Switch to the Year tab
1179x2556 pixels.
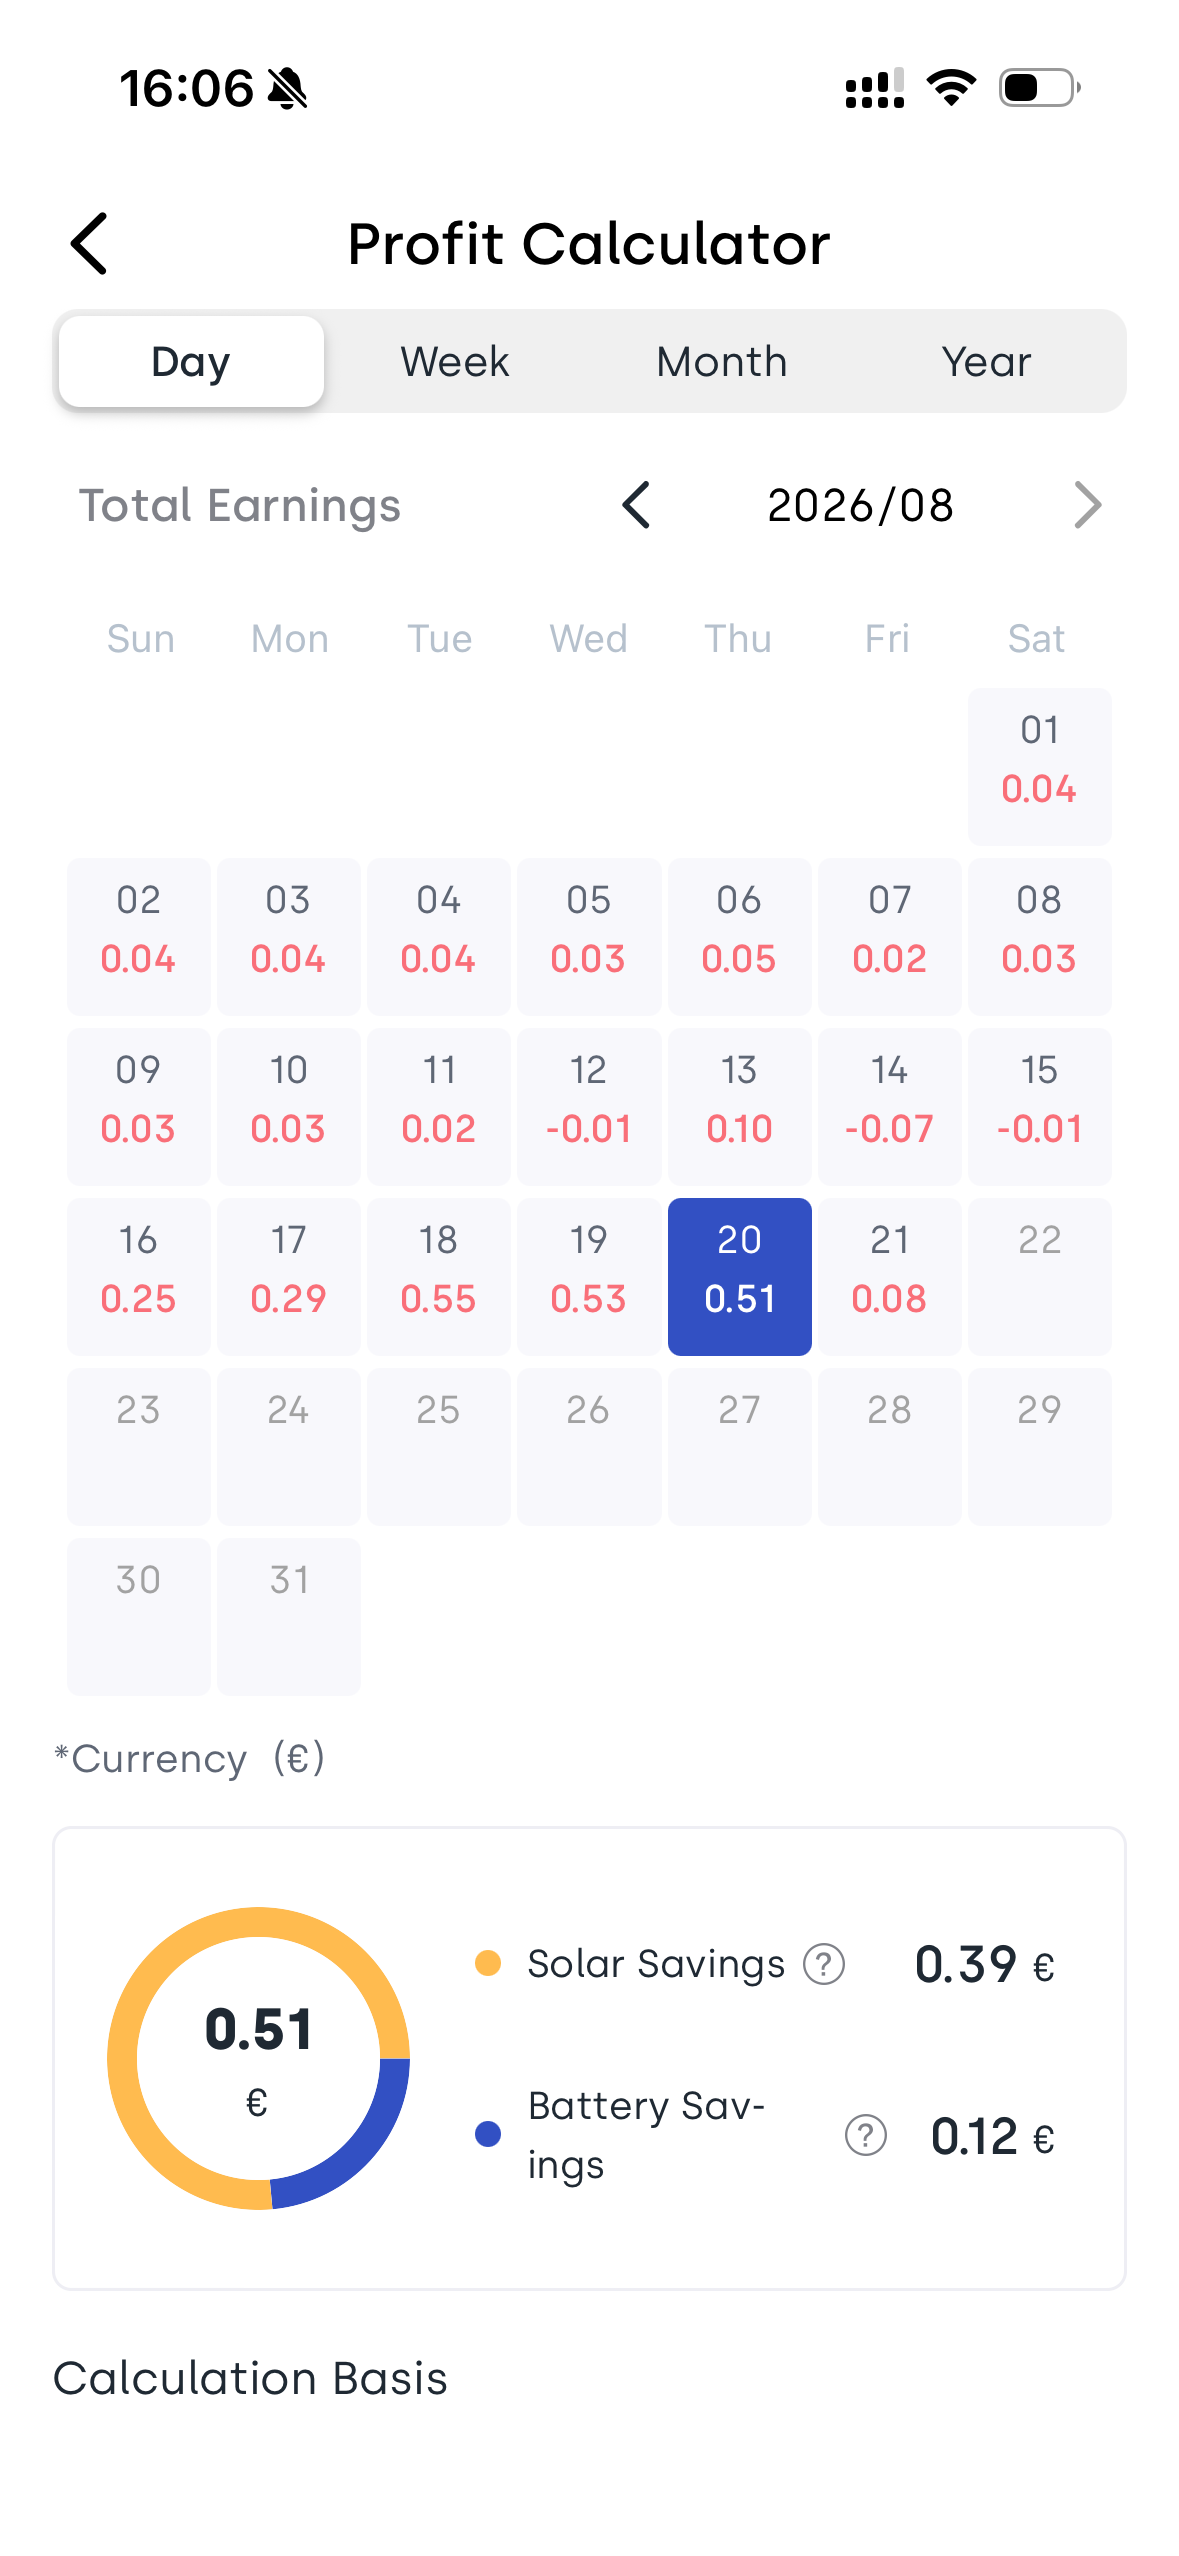(986, 361)
